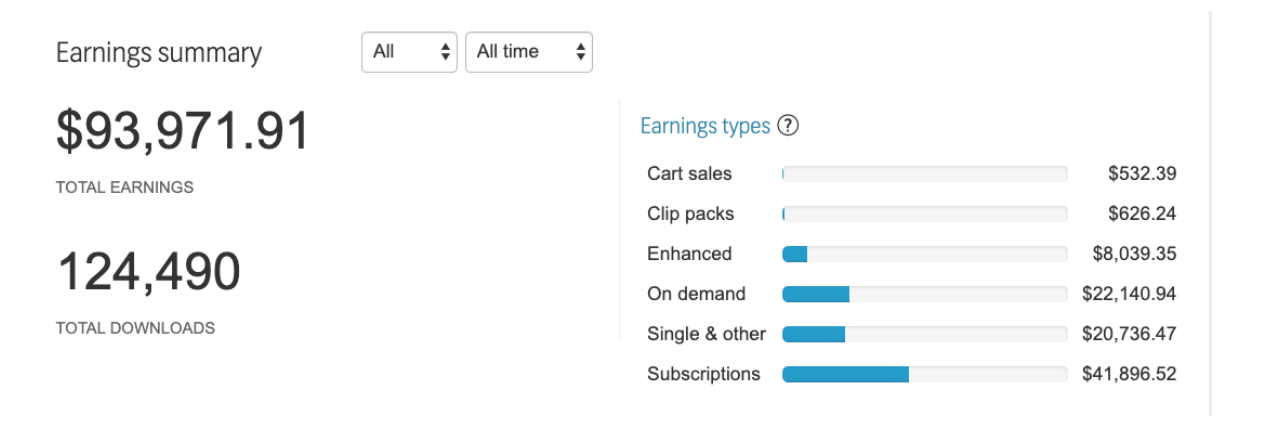
Task: Click the $22,140.94 On demand amount
Action: 1129,294
